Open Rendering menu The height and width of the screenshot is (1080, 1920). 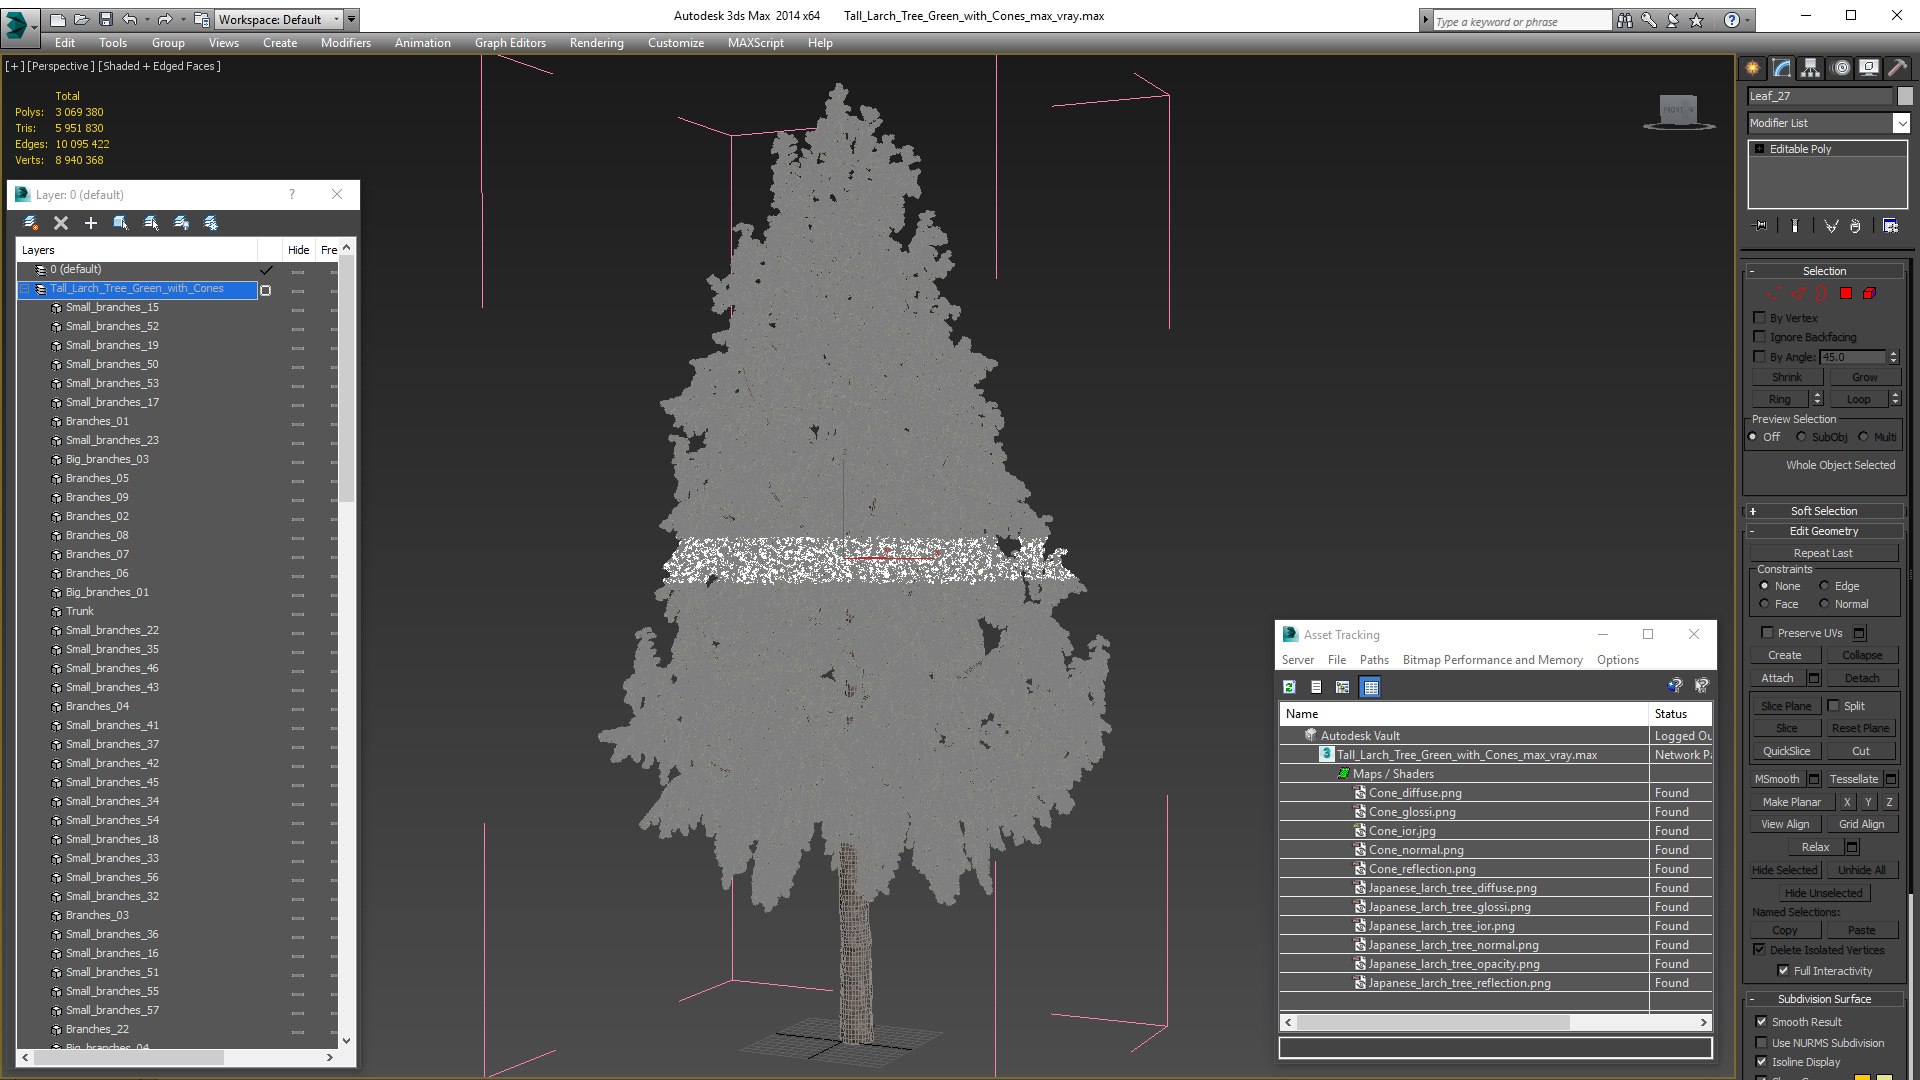tap(597, 43)
